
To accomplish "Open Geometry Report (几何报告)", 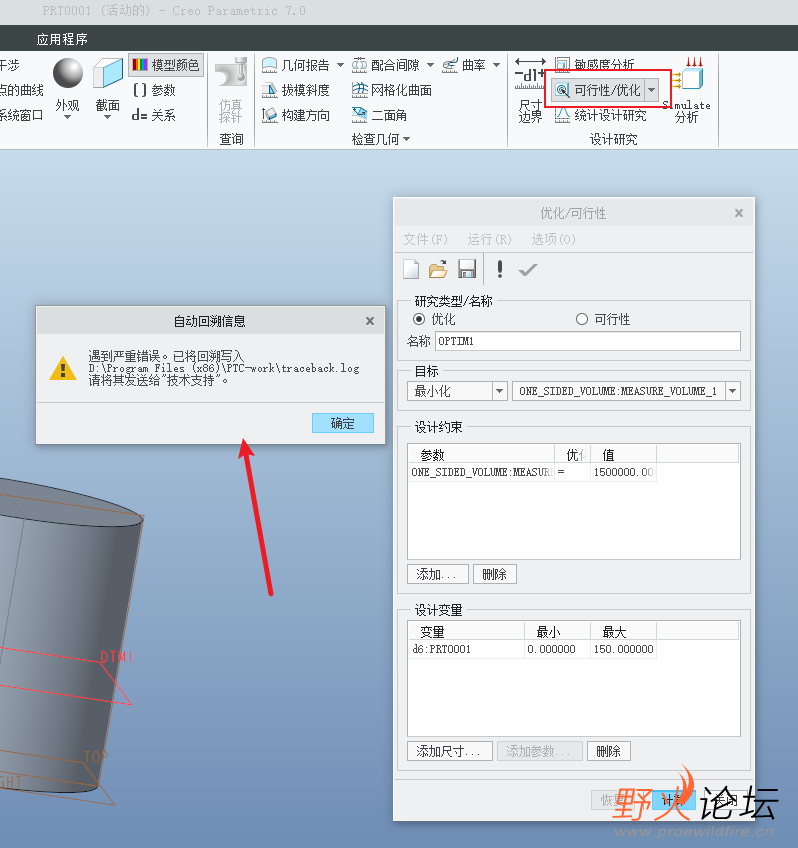I will (296, 65).
